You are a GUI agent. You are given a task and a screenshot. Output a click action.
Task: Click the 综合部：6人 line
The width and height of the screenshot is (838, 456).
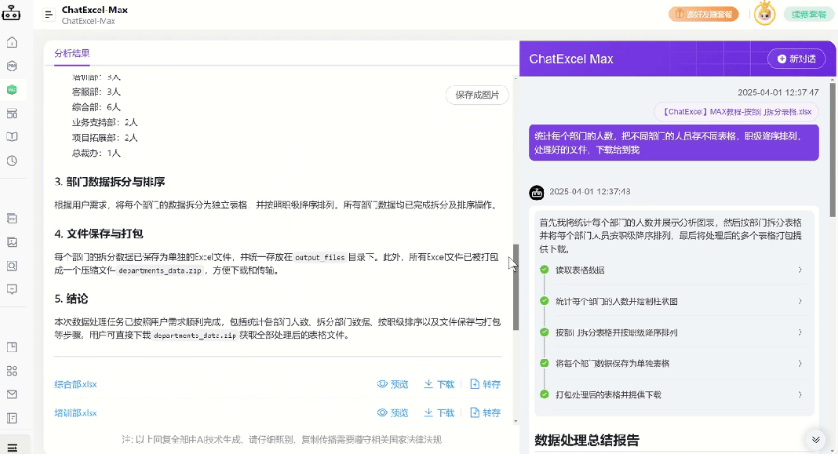[96, 107]
